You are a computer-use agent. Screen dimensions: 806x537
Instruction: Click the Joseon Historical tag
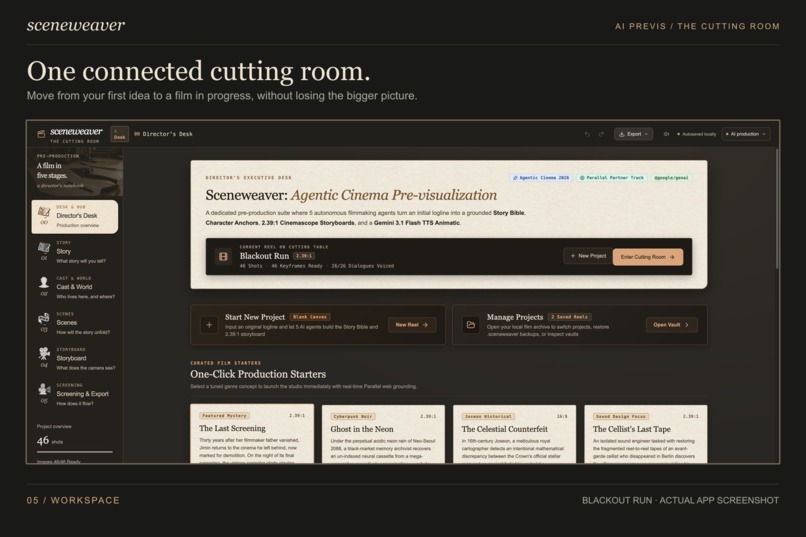[x=488, y=417]
